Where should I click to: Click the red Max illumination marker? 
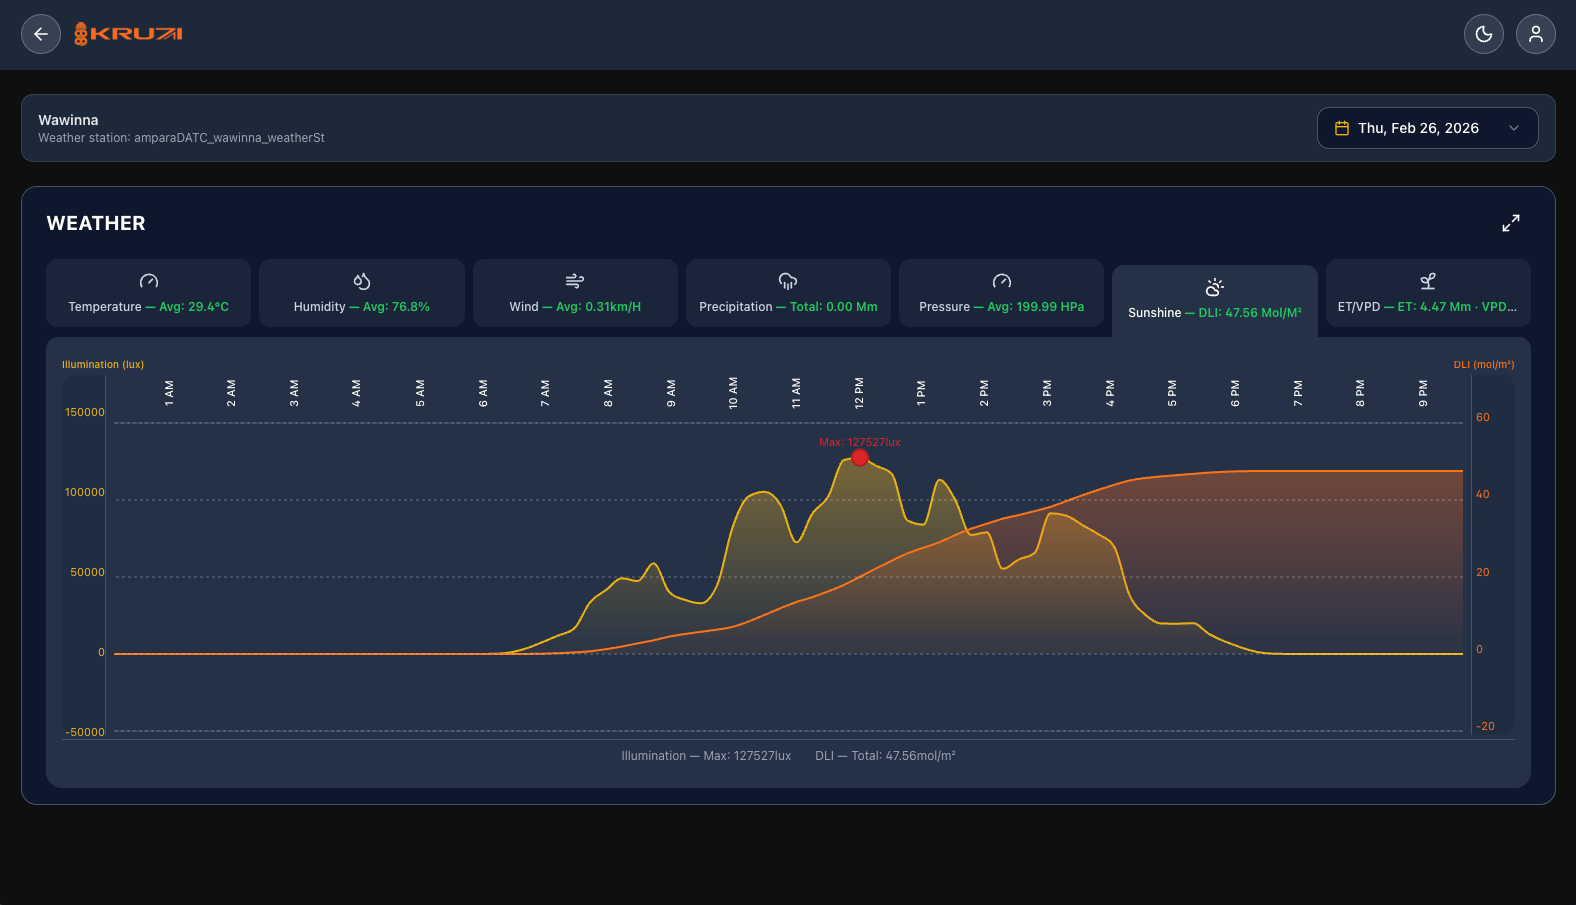click(x=860, y=458)
